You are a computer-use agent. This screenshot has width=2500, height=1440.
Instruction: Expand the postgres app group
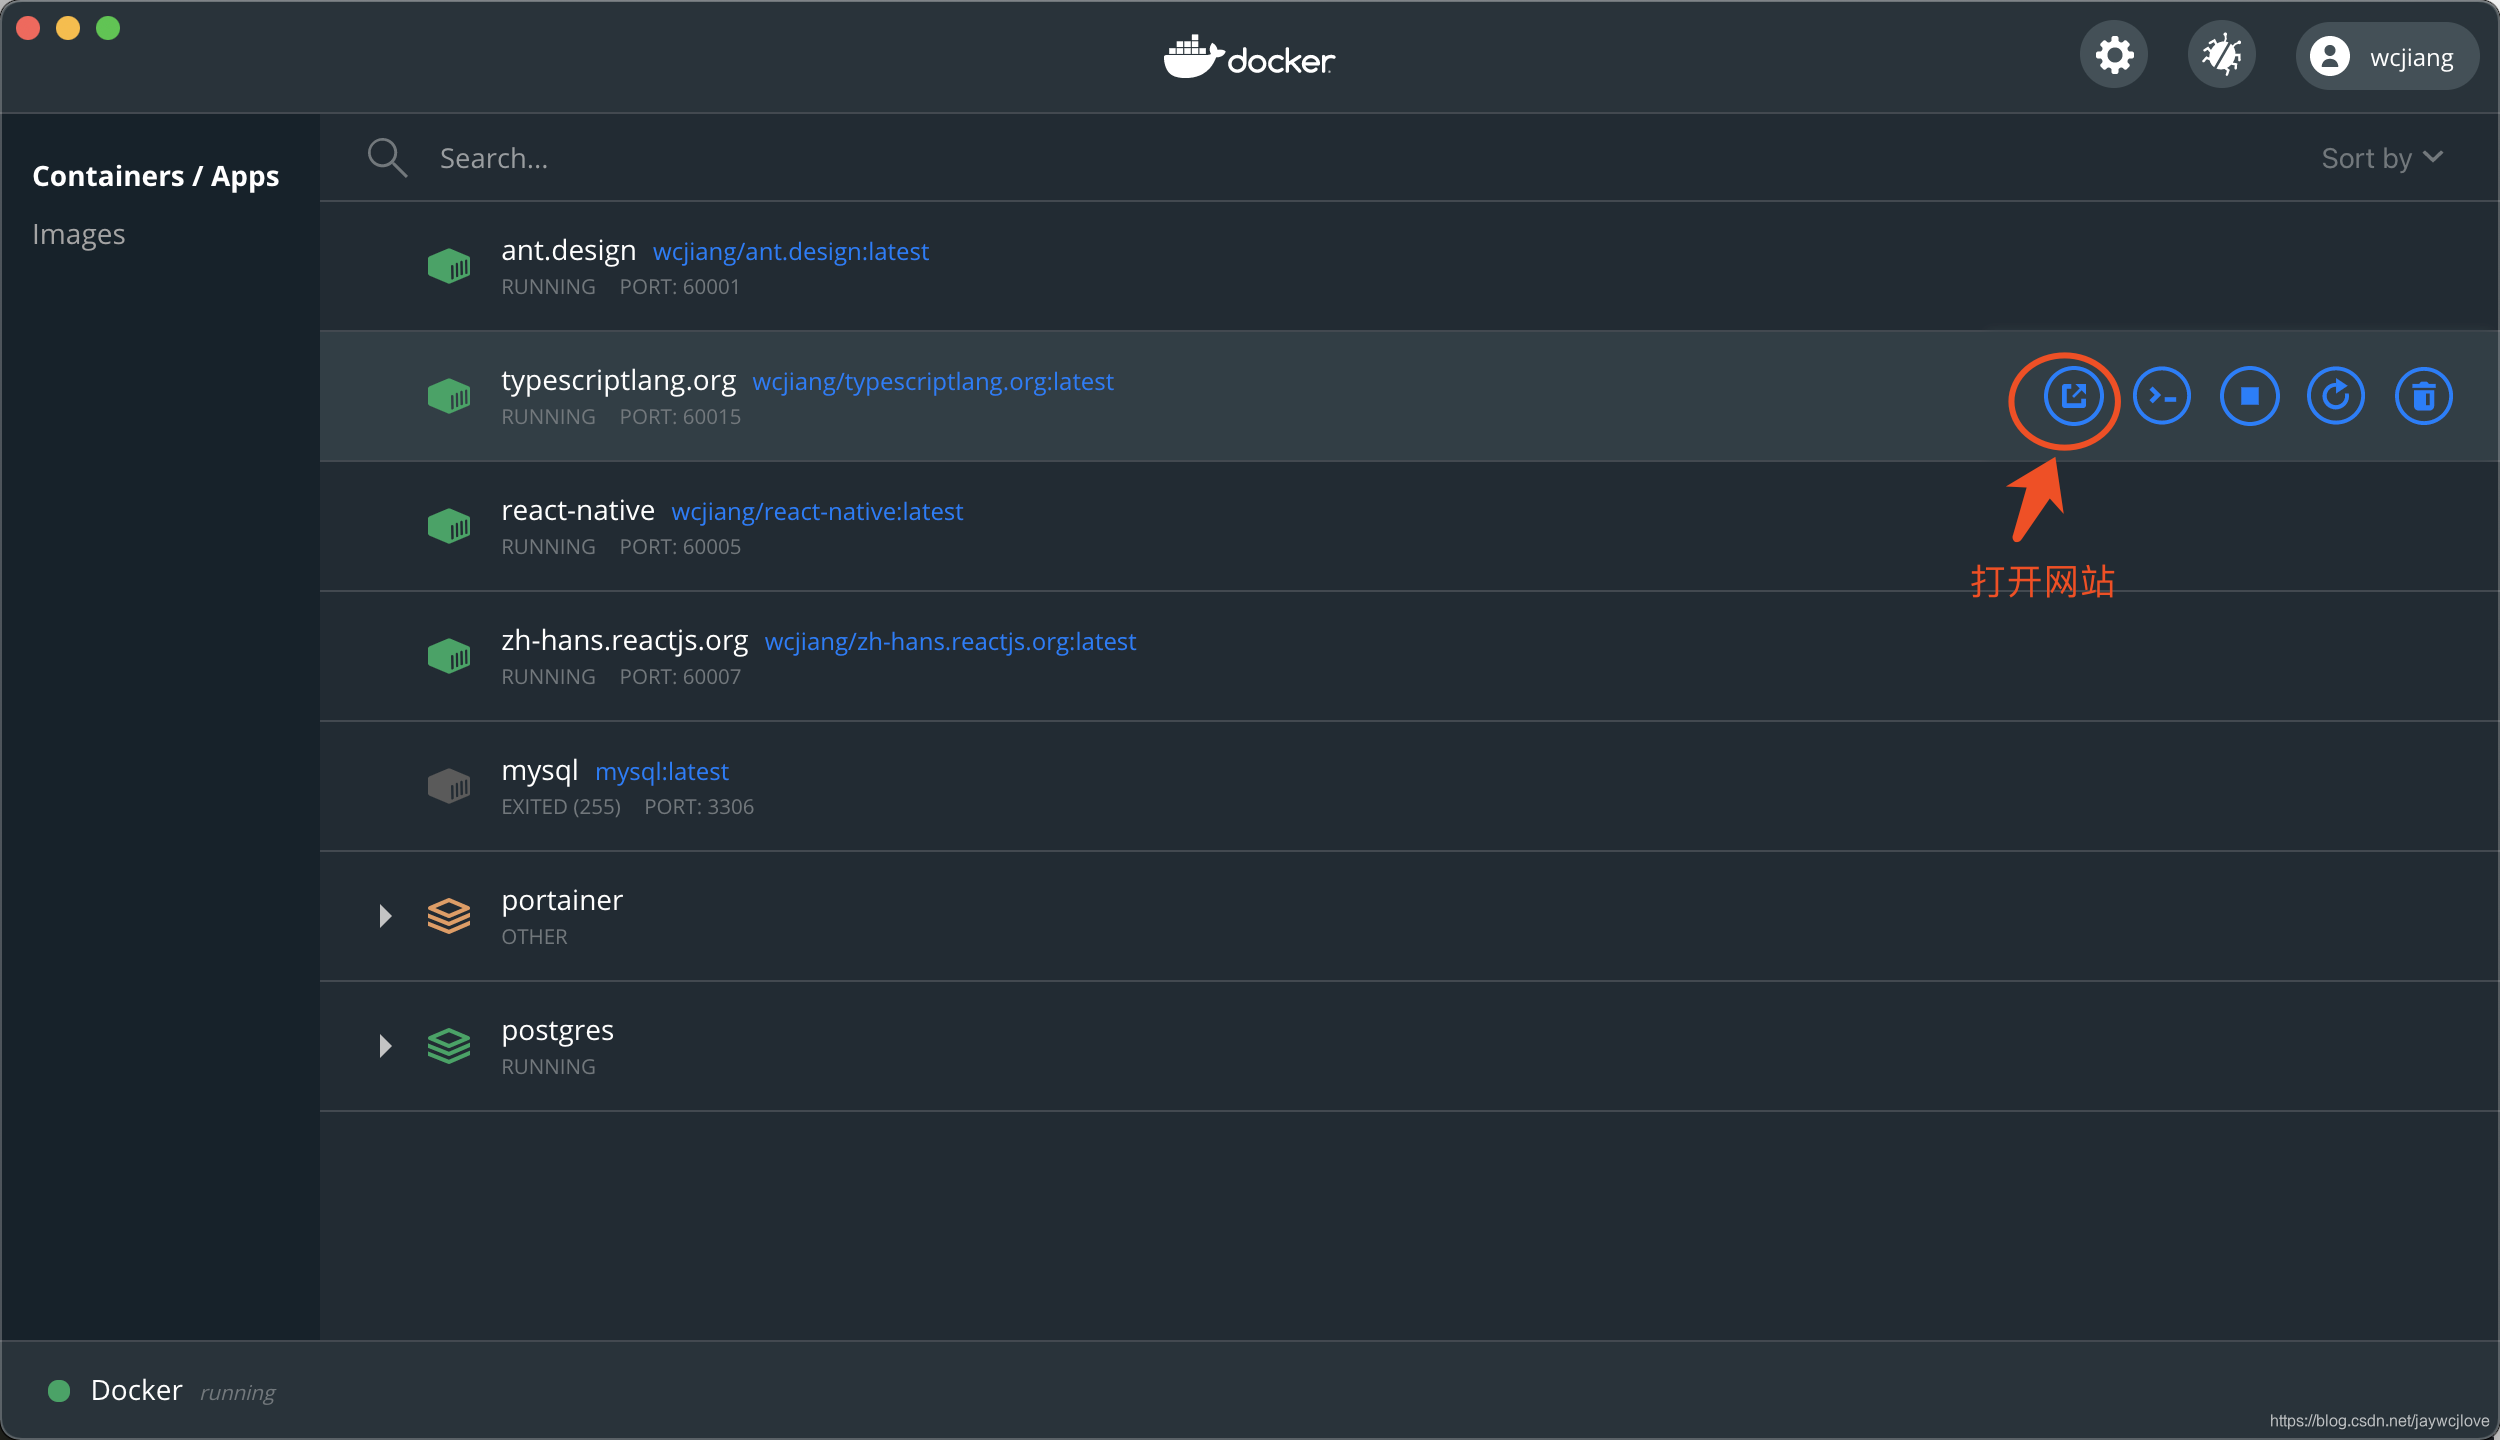[x=385, y=1046]
